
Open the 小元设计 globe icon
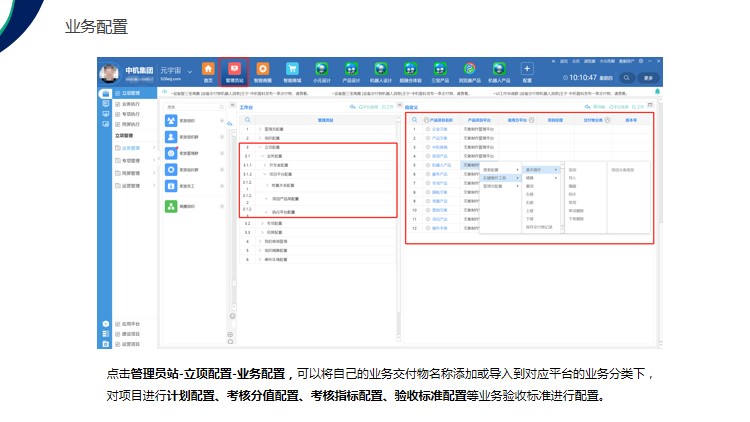pos(321,69)
